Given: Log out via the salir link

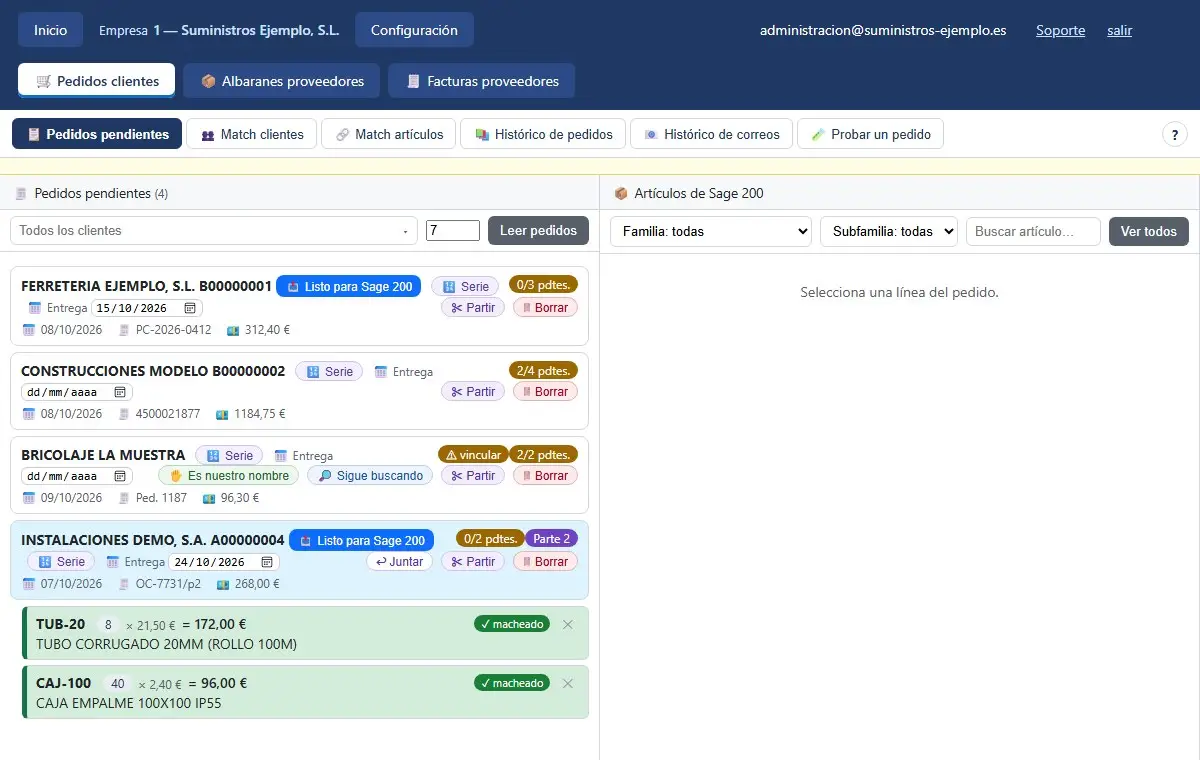Looking at the screenshot, I should tap(1119, 30).
